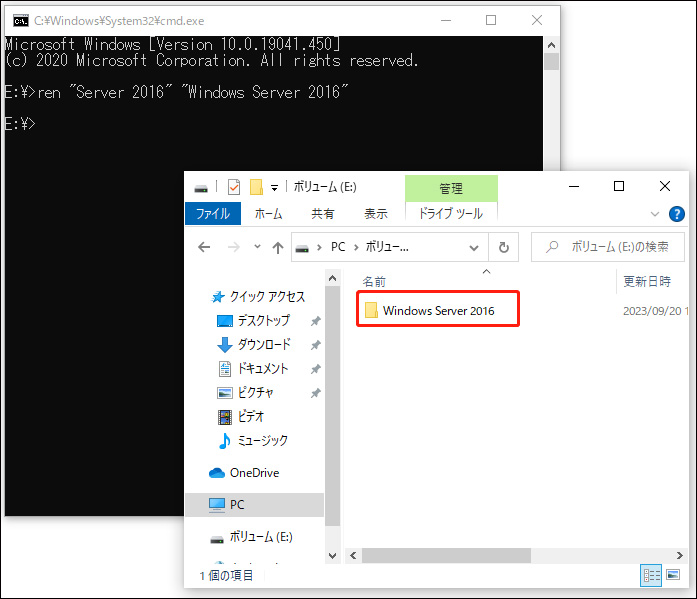Open the address bar history dropdown
This screenshot has height=599, width=697.
[474, 248]
